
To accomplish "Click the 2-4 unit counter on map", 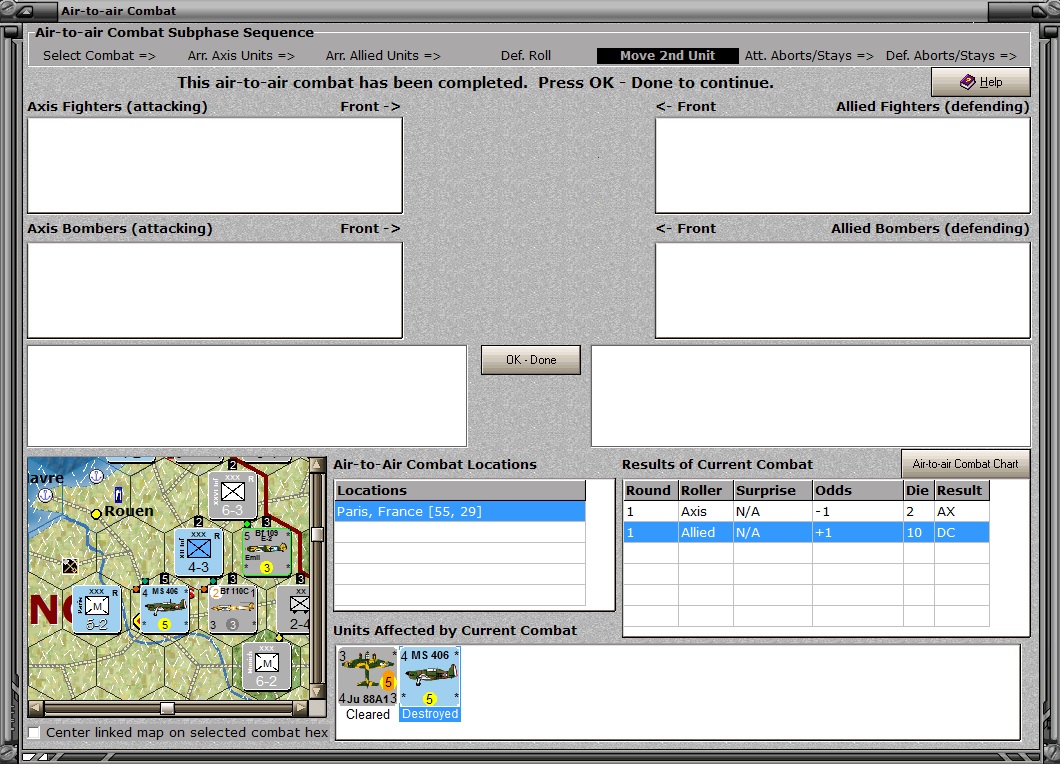I will point(295,609).
